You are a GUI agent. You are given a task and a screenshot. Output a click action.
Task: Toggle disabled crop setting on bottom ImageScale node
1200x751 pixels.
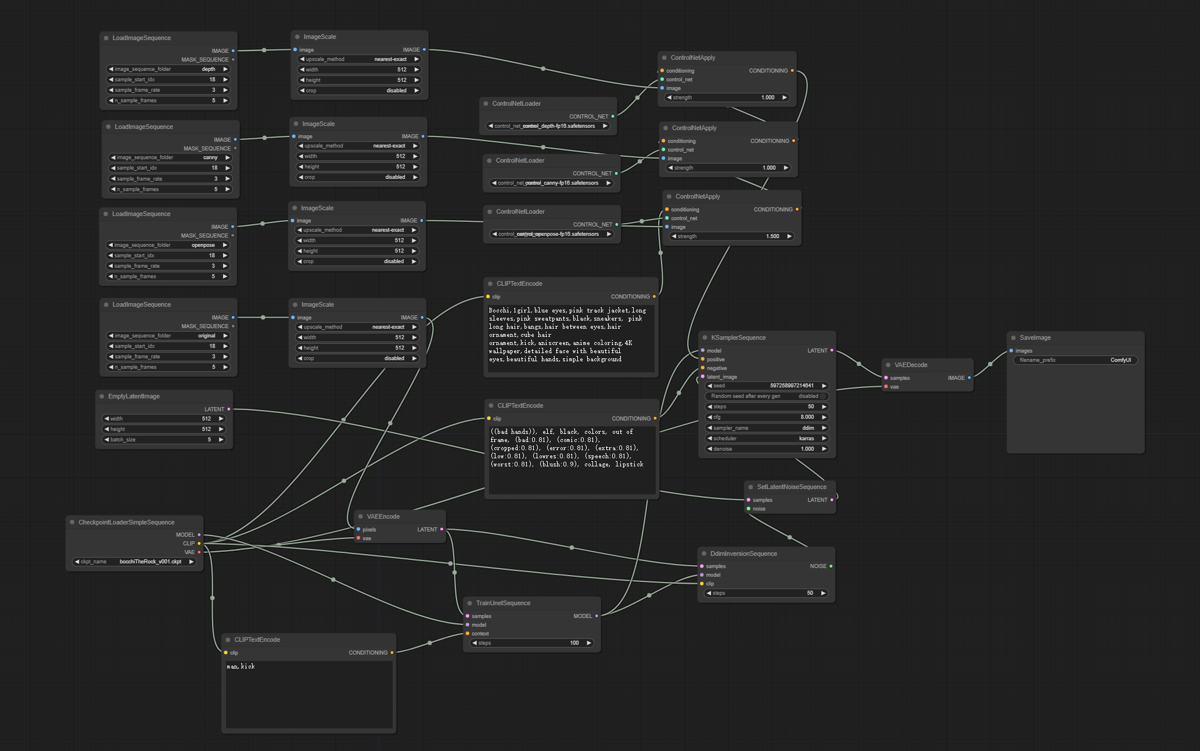[358, 358]
